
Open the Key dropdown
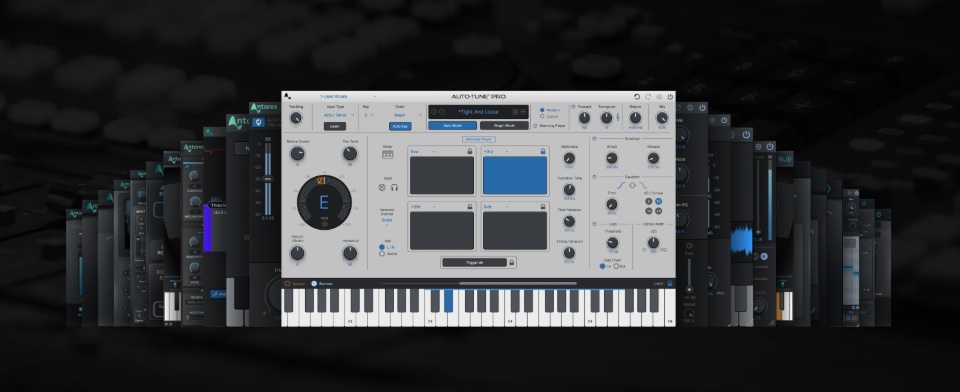coord(369,115)
